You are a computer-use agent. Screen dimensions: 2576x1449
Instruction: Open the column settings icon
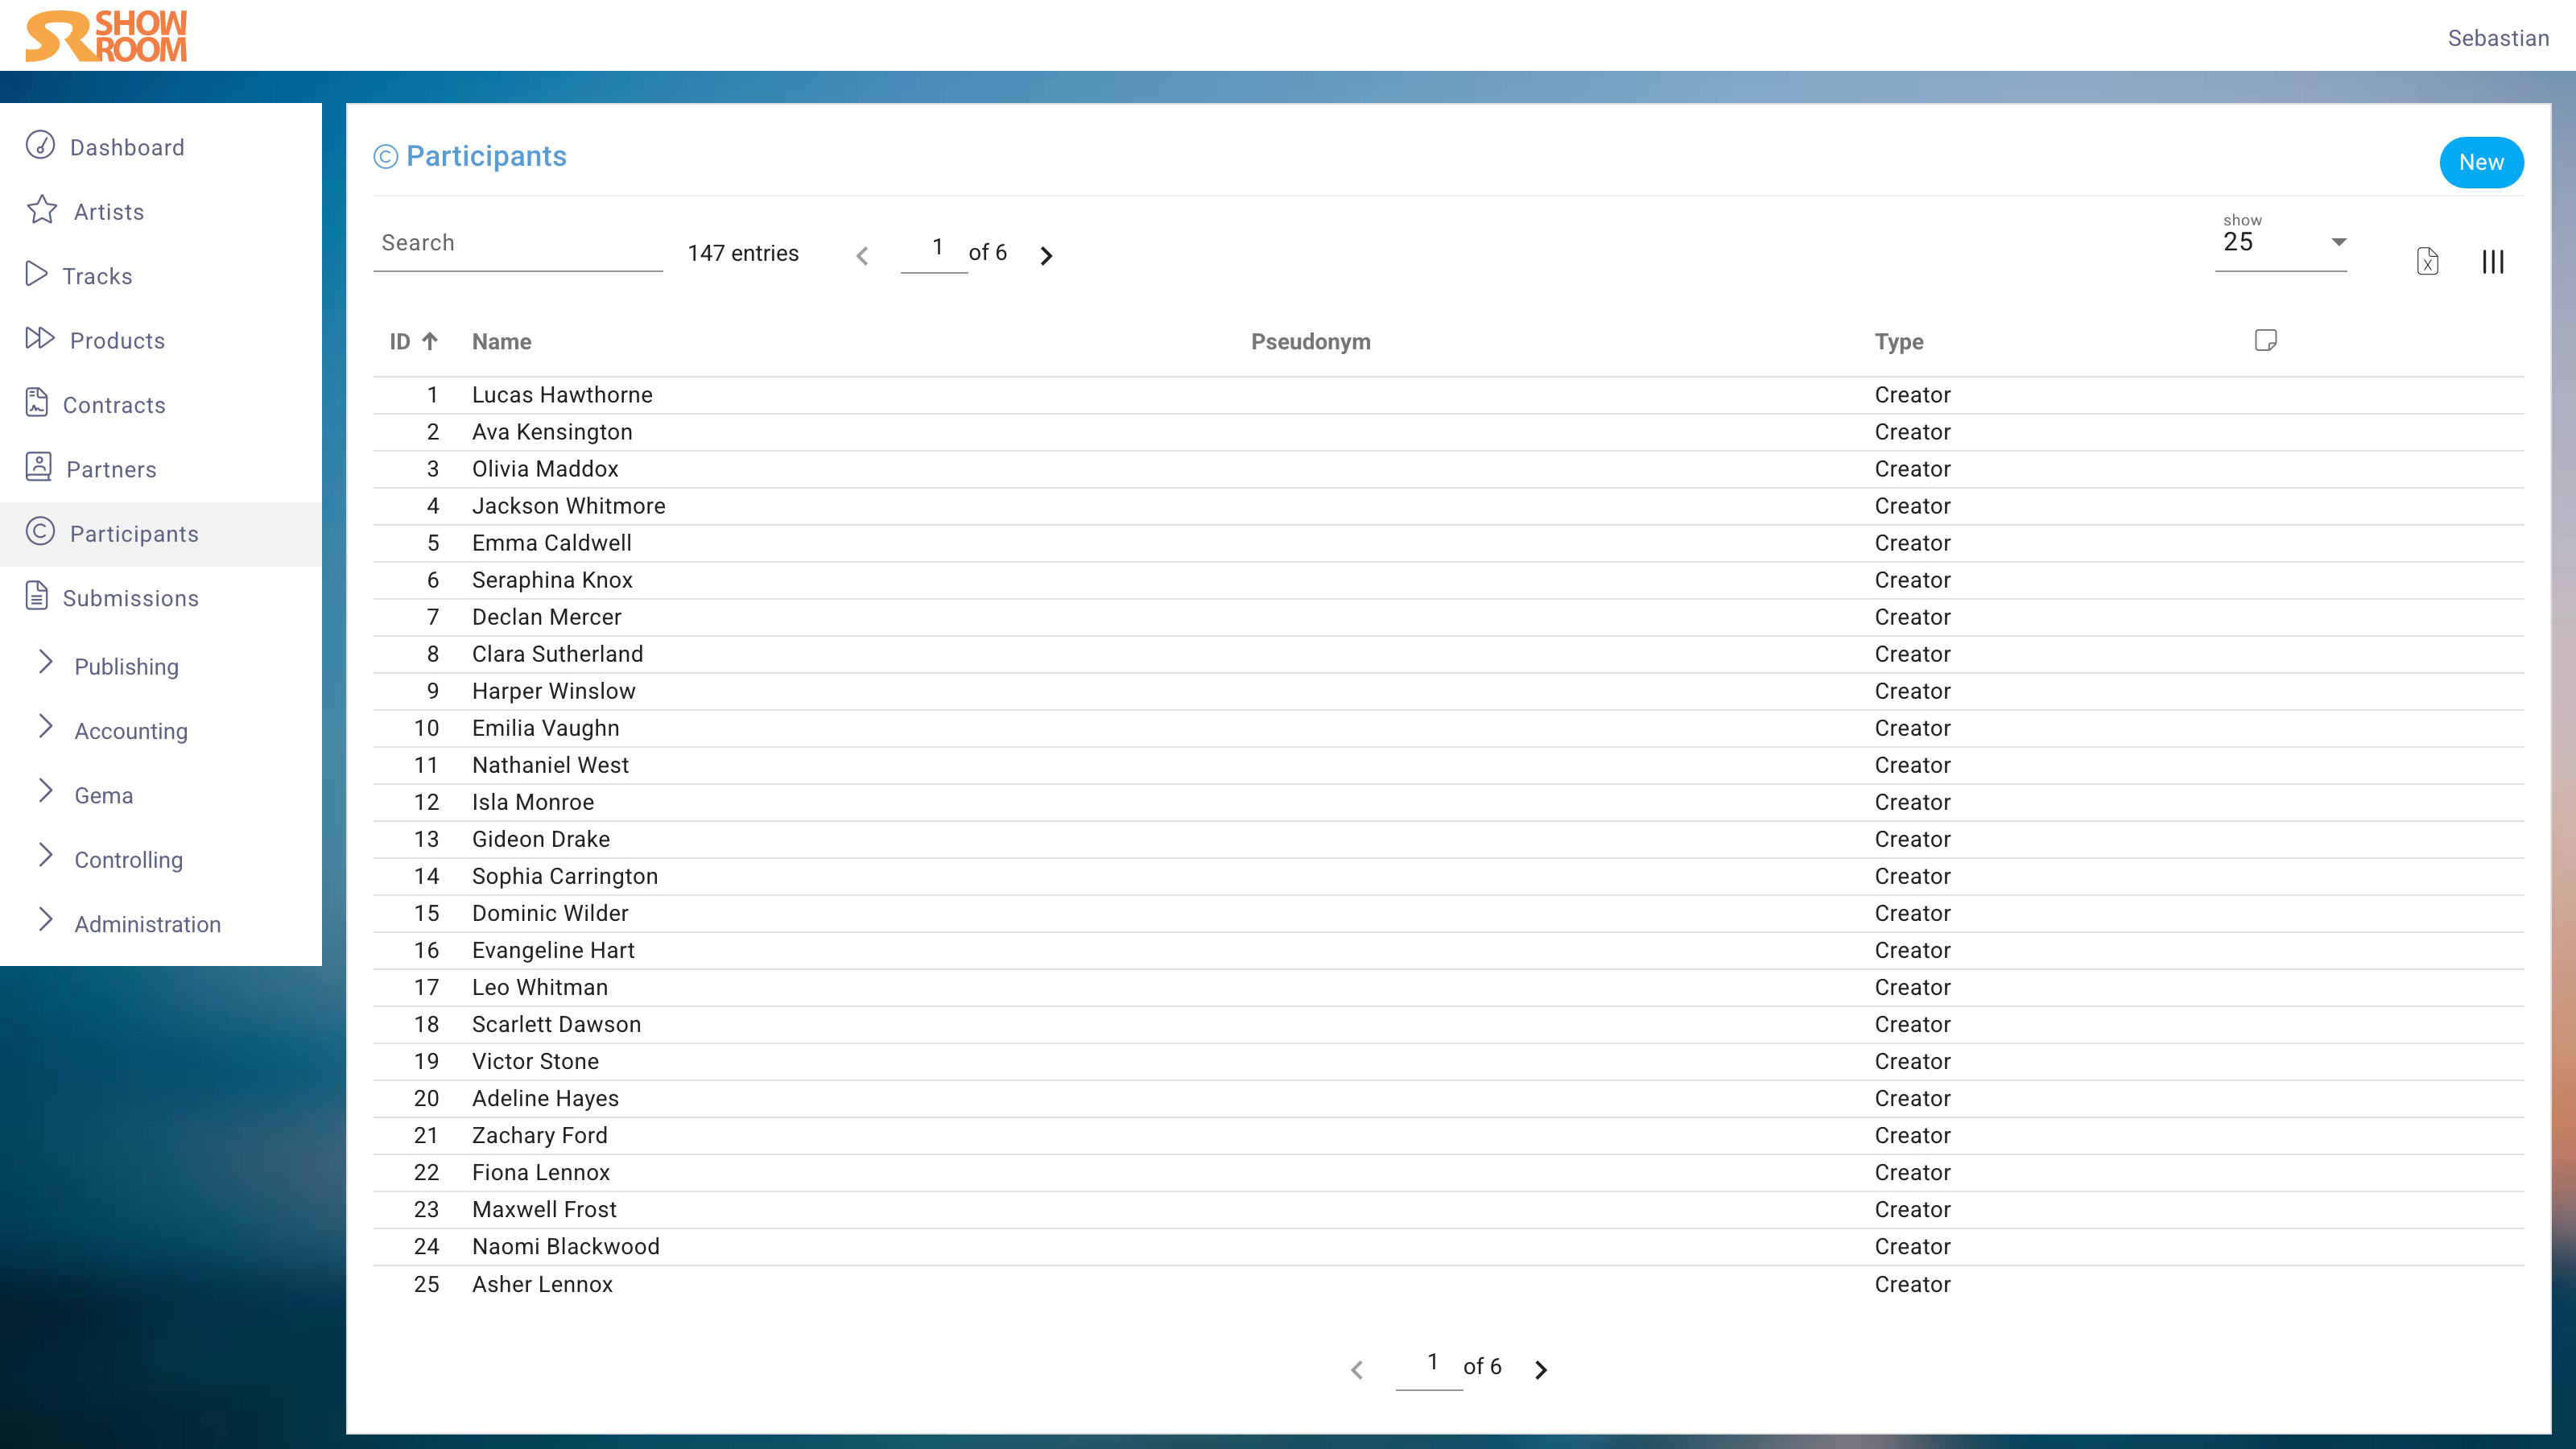coord(2492,261)
